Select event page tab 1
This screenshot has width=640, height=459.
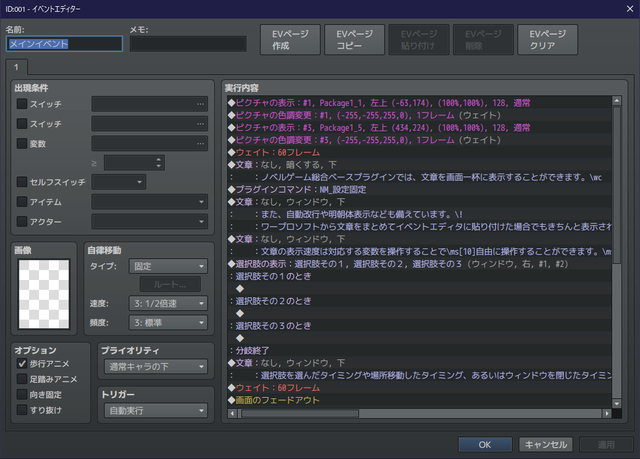click(16, 67)
